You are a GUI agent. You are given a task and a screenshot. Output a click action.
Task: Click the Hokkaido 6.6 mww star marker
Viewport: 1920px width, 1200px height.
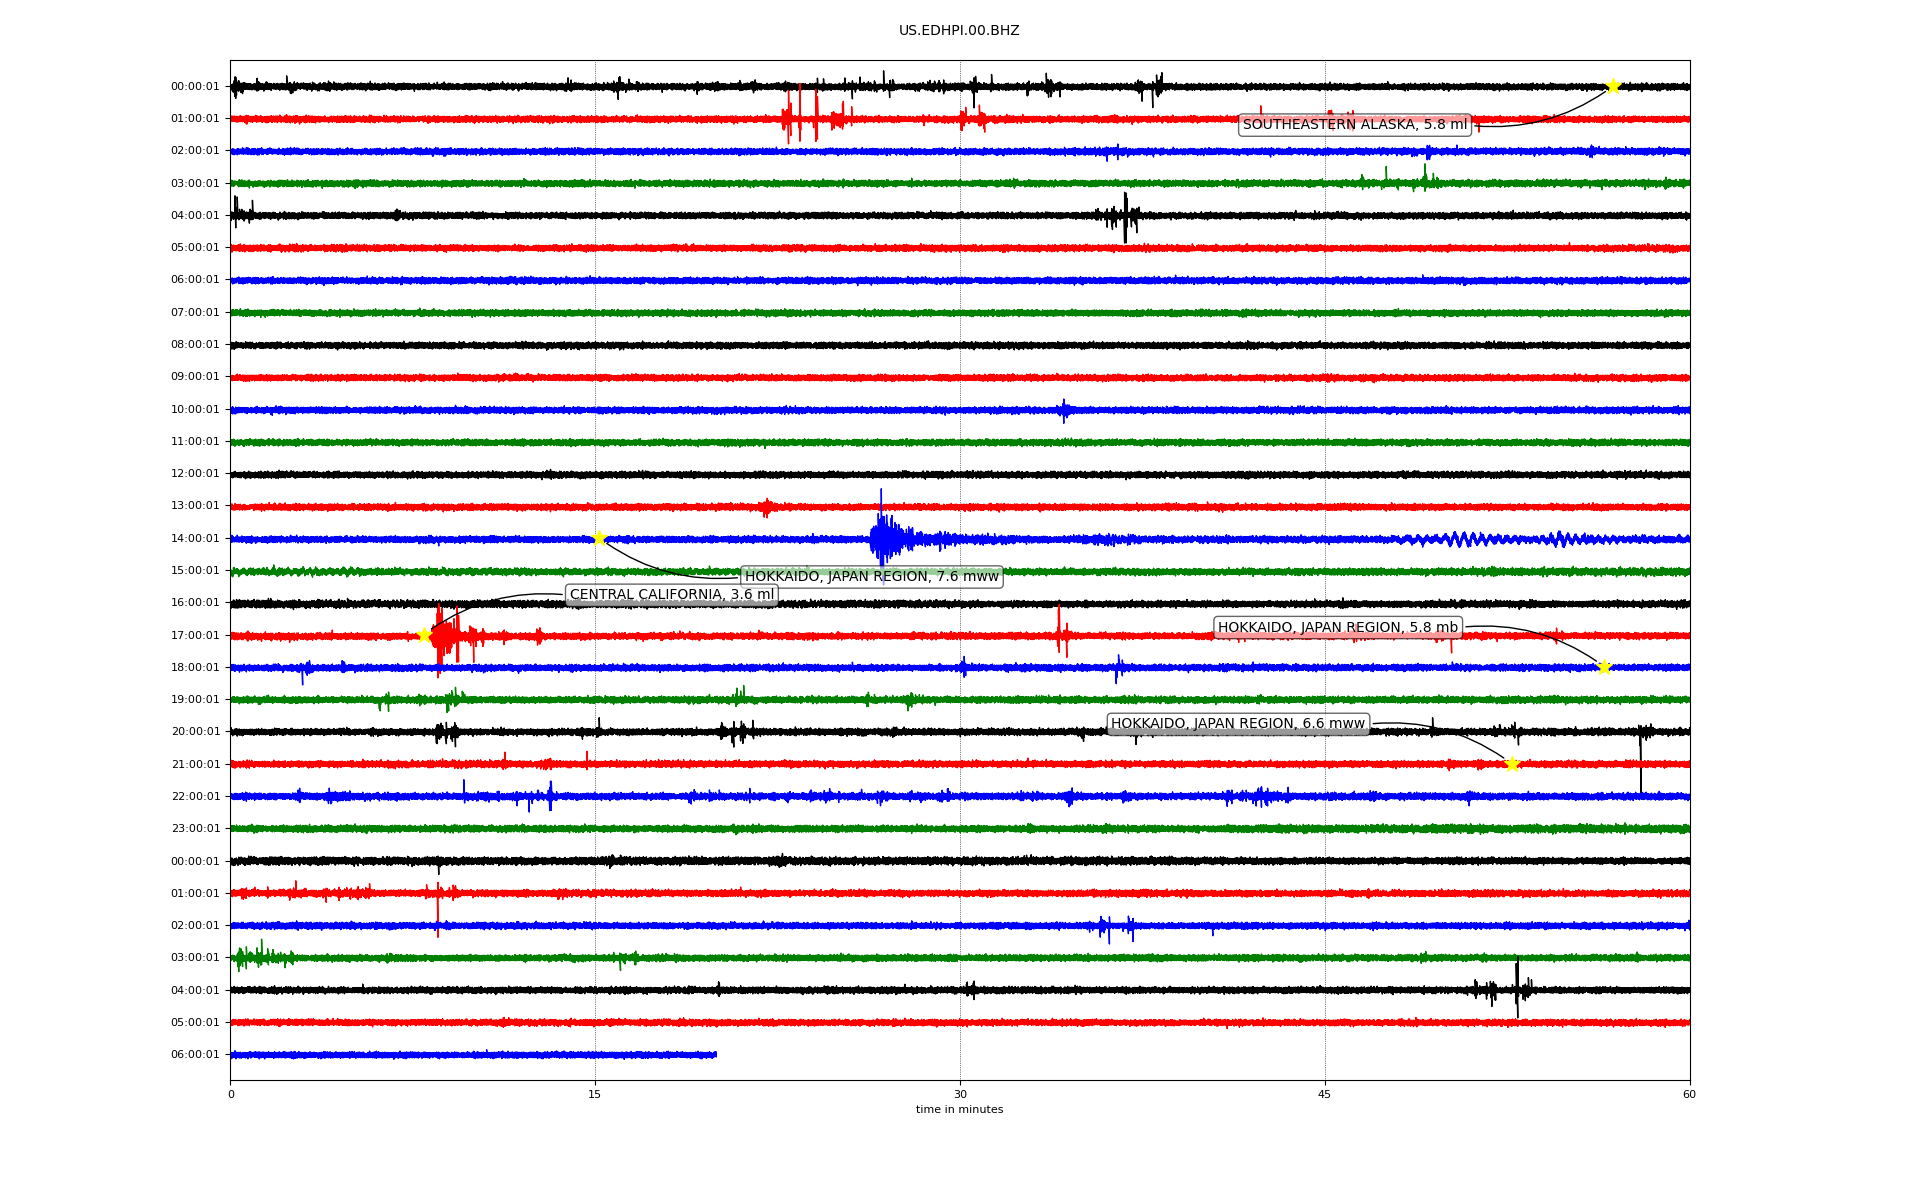coord(1512,764)
